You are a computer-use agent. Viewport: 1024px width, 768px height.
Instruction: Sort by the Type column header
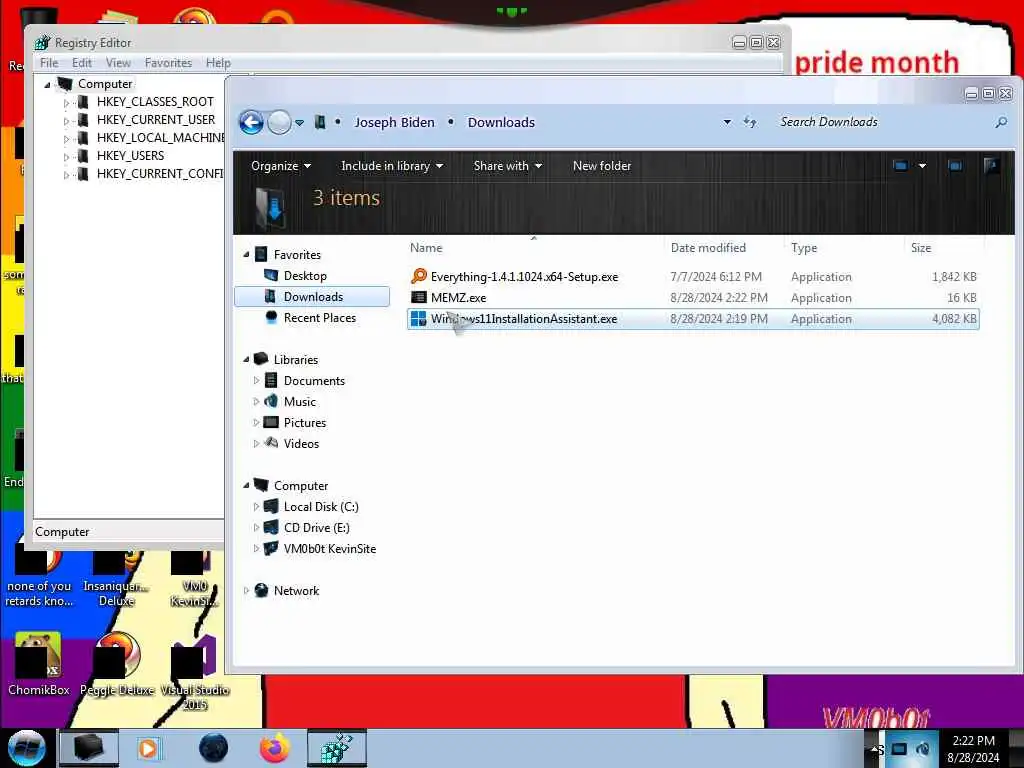pyautogui.click(x=804, y=248)
